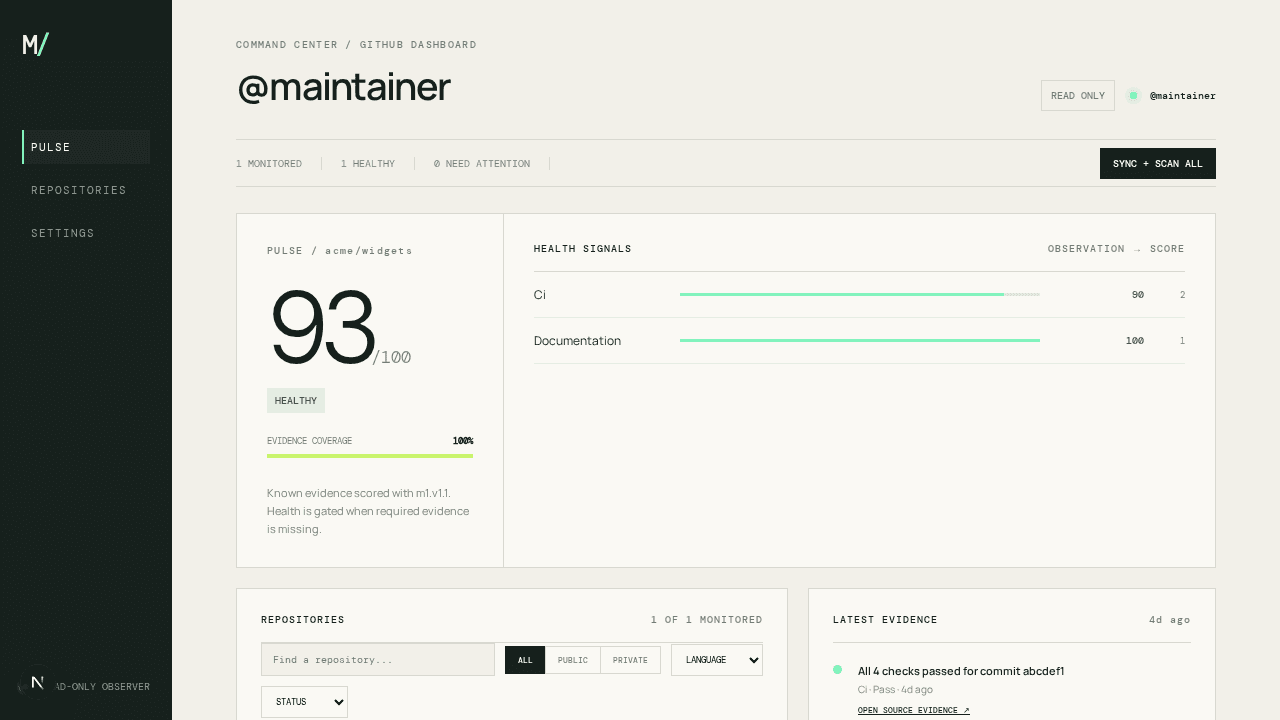Click the M/ logo in sidebar
The height and width of the screenshot is (720, 1280).
click(36, 44)
